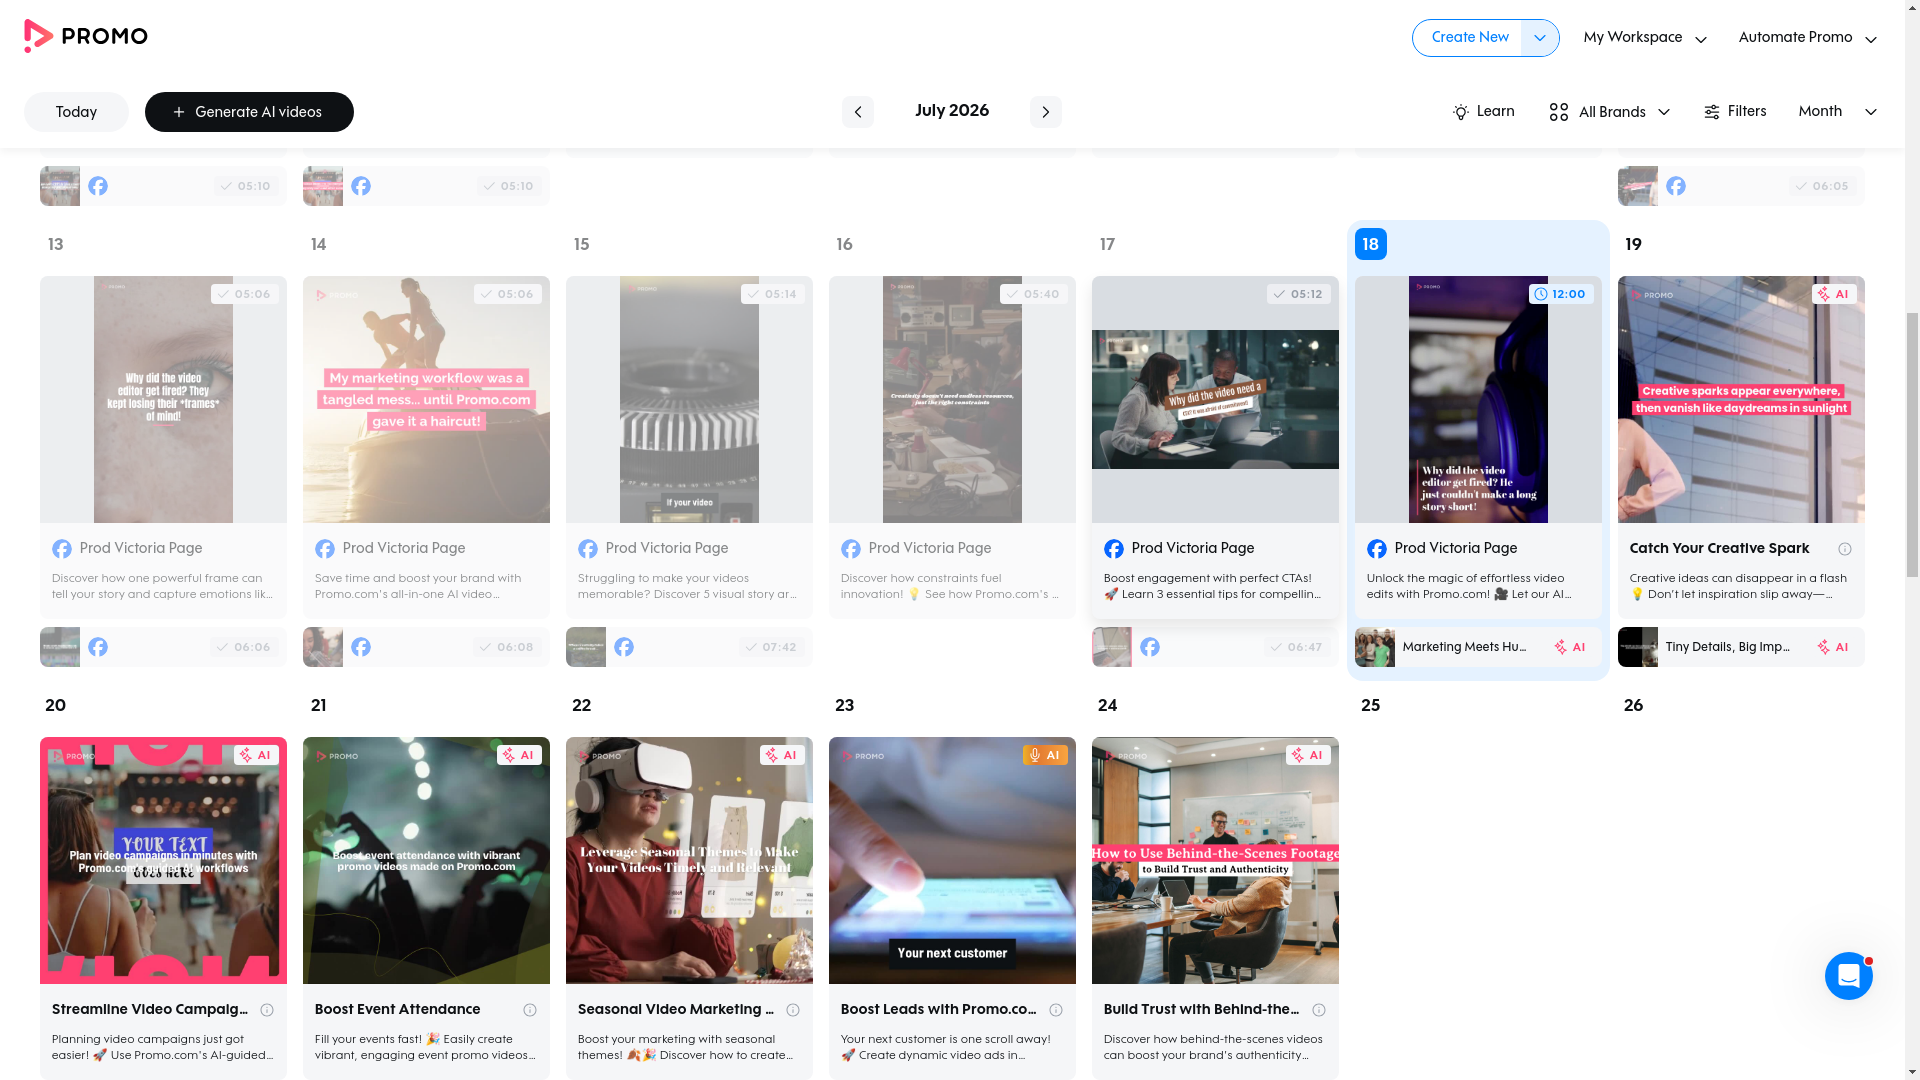Click Generate AI videos button

pos(249,112)
